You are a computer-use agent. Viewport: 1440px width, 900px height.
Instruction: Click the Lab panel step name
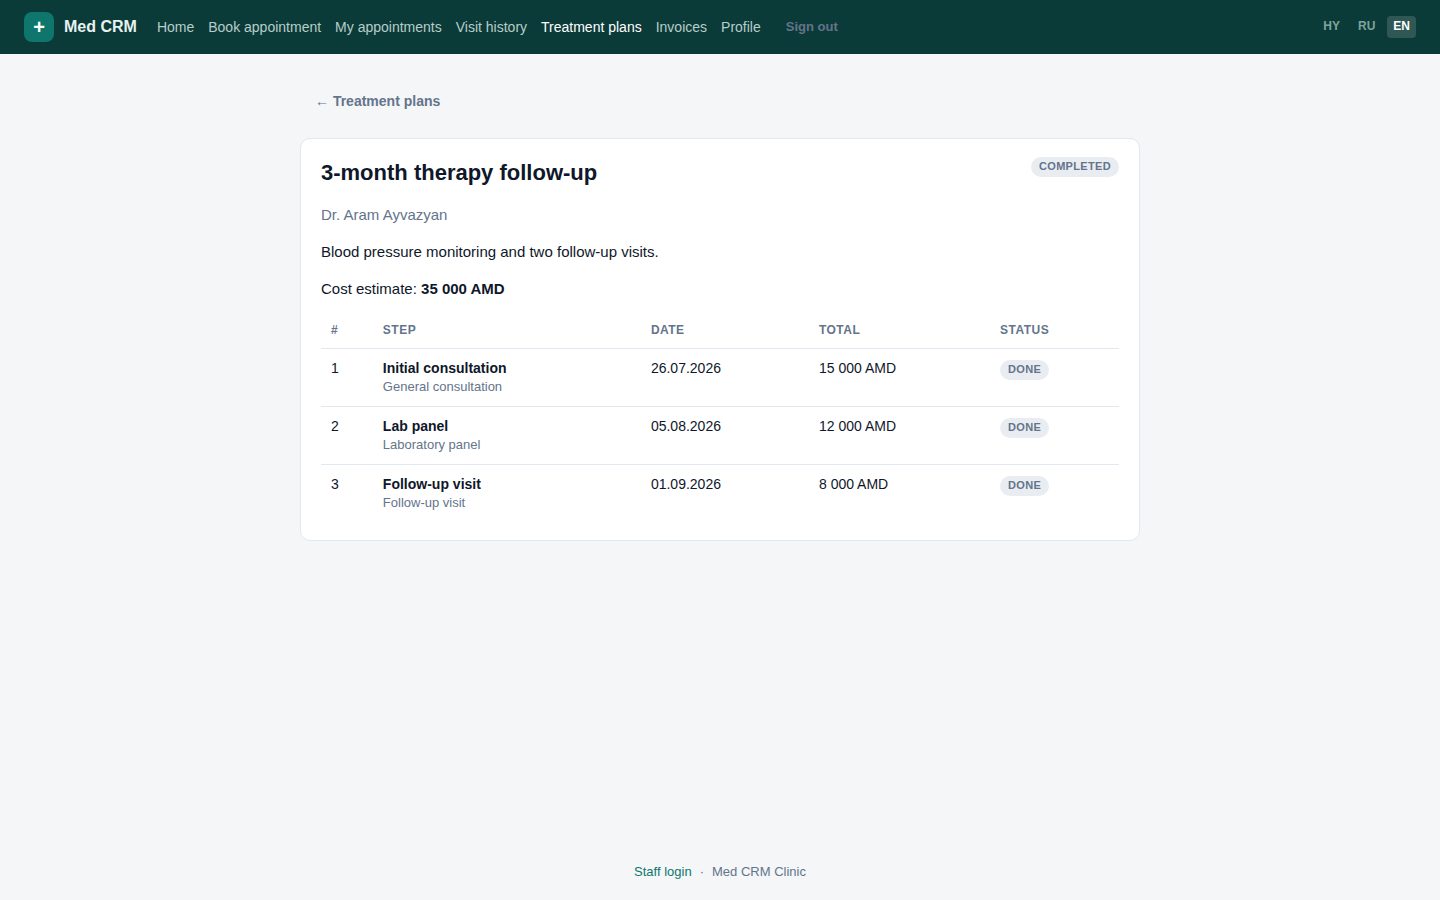[x=415, y=426]
